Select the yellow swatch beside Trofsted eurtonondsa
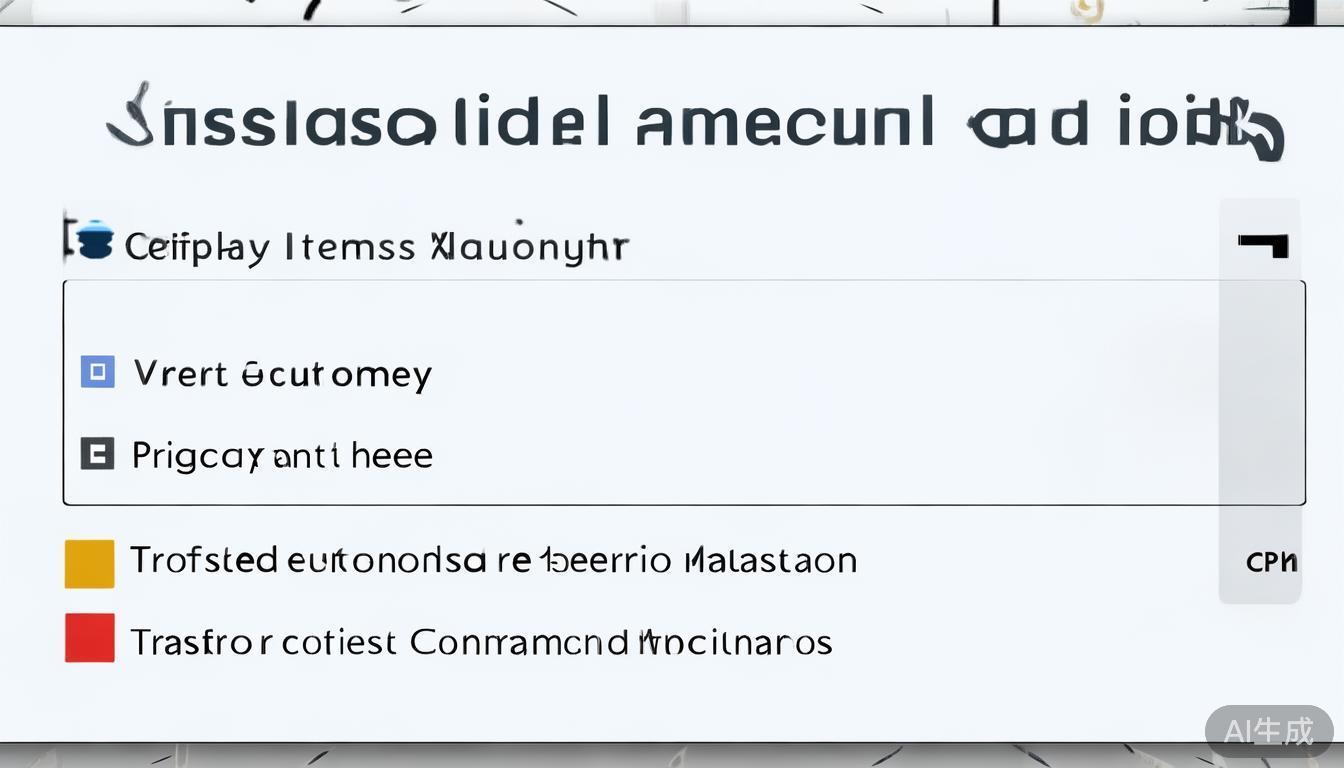Screen dimensions: 1344x768 click(89, 563)
